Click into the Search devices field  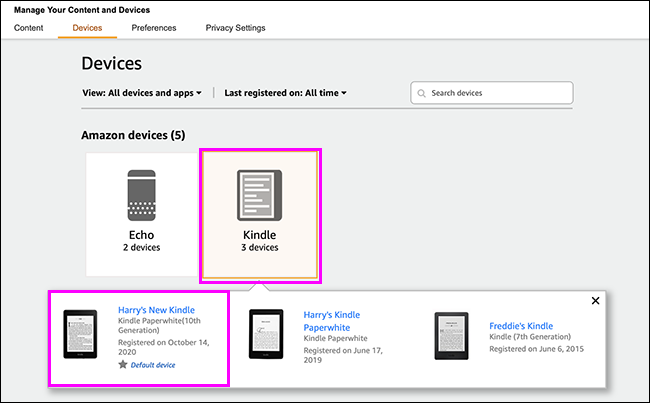pyautogui.click(x=497, y=93)
